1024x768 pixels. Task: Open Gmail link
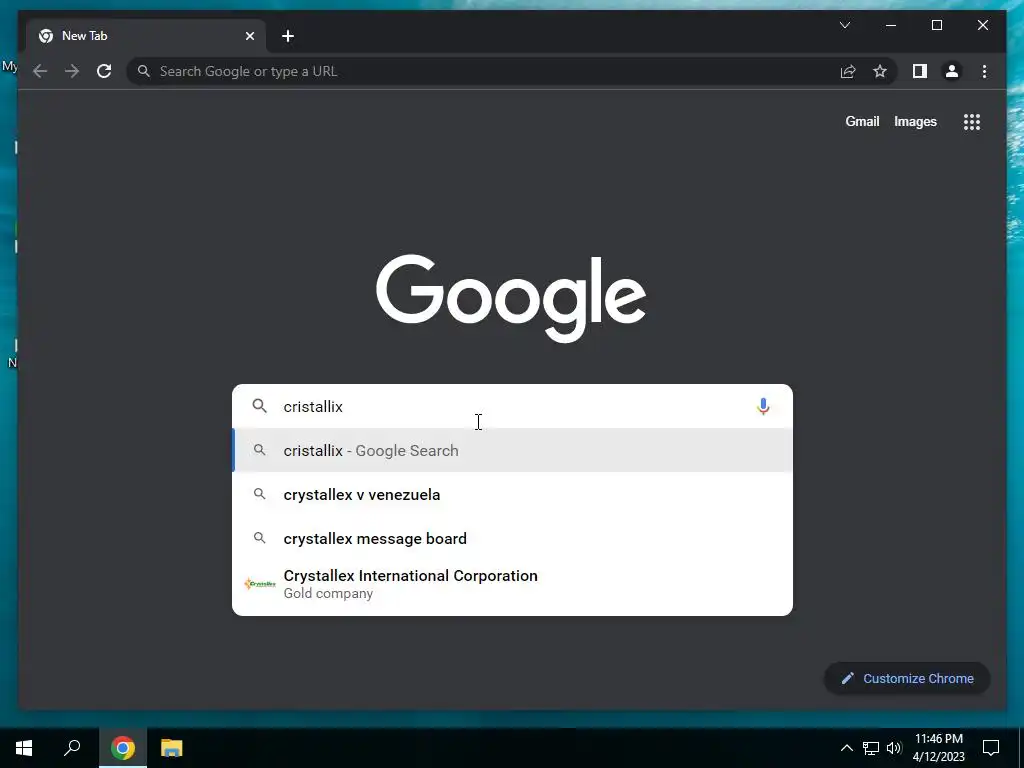point(862,121)
